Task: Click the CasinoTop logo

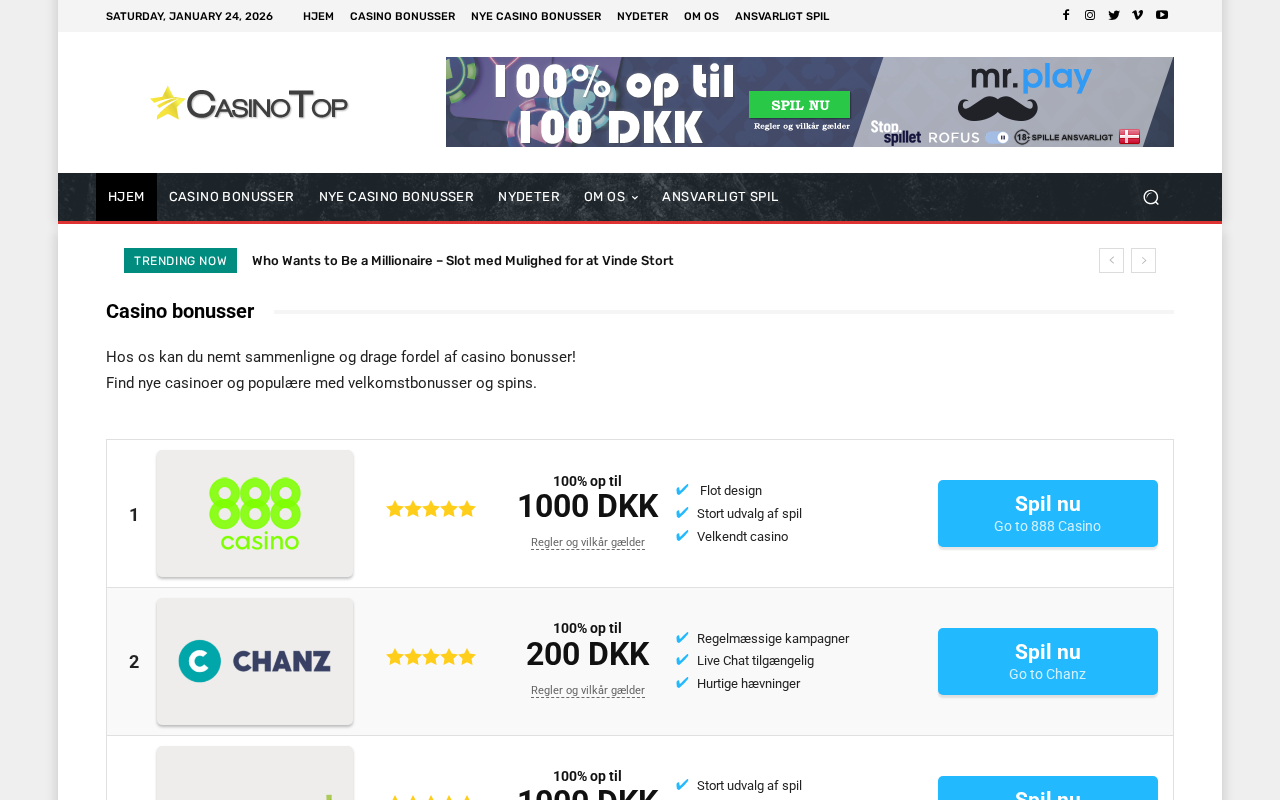Action: coord(249,102)
